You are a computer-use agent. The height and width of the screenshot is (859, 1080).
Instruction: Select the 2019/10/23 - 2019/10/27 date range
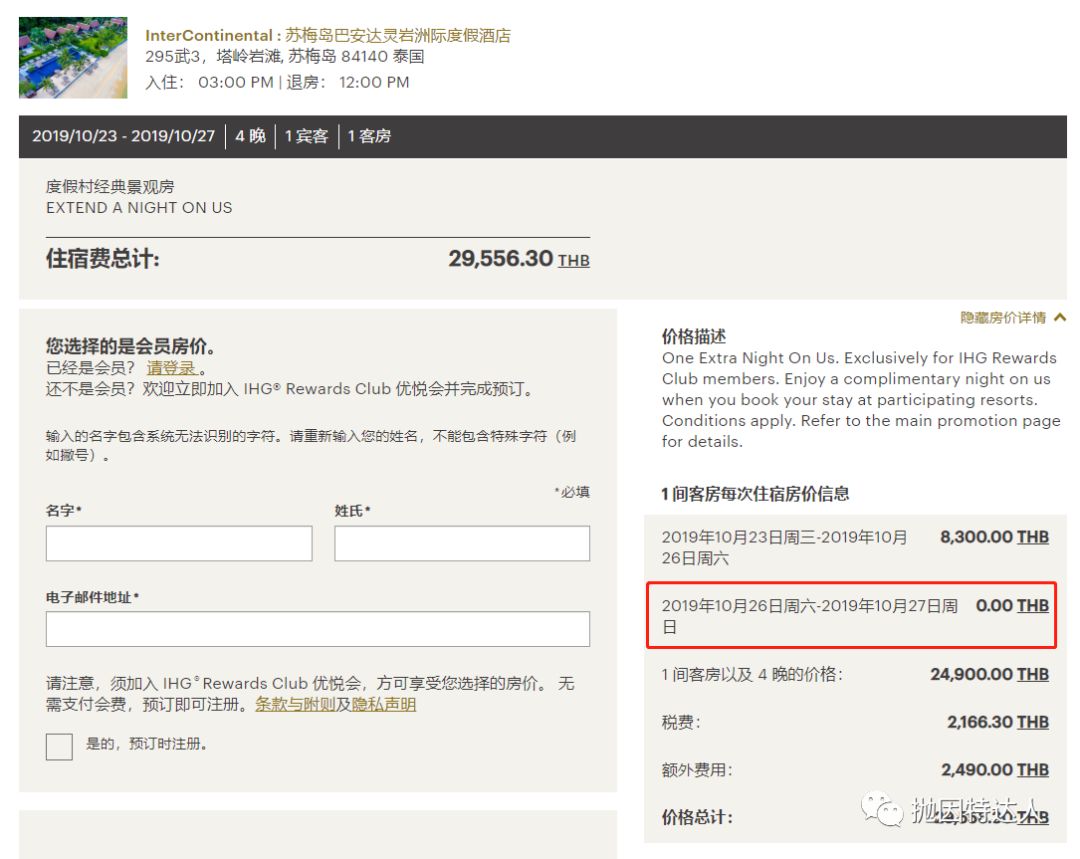[123, 136]
